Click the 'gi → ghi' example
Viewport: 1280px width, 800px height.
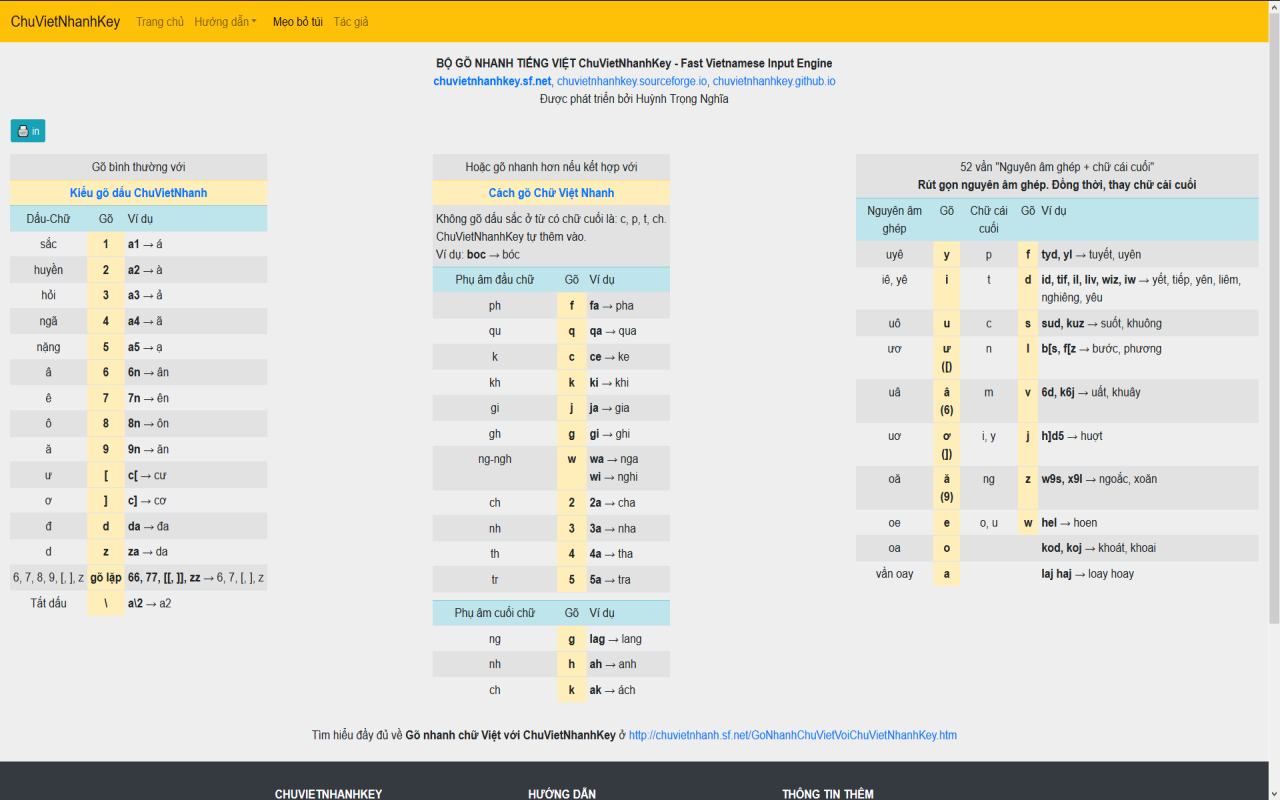pos(610,434)
